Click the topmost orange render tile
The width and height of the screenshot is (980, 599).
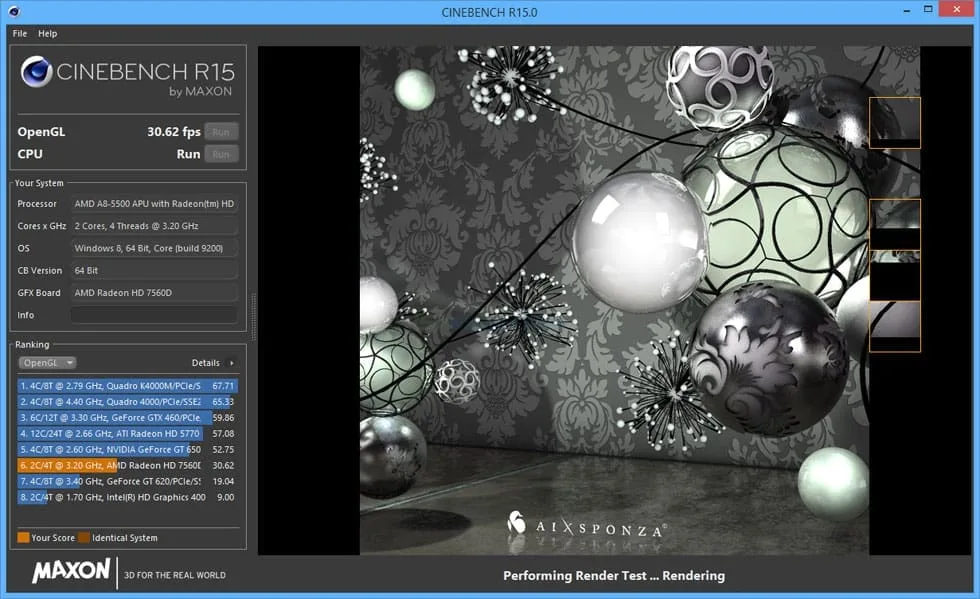pos(894,122)
